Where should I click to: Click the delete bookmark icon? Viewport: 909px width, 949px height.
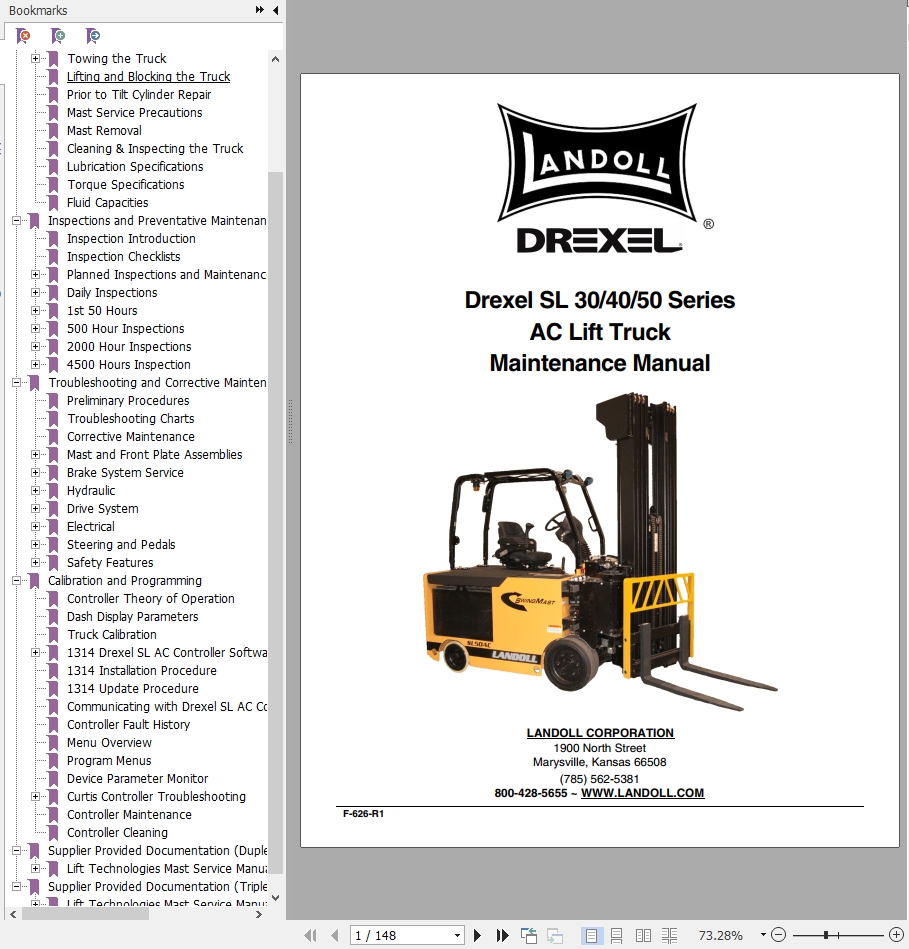[x=23, y=36]
